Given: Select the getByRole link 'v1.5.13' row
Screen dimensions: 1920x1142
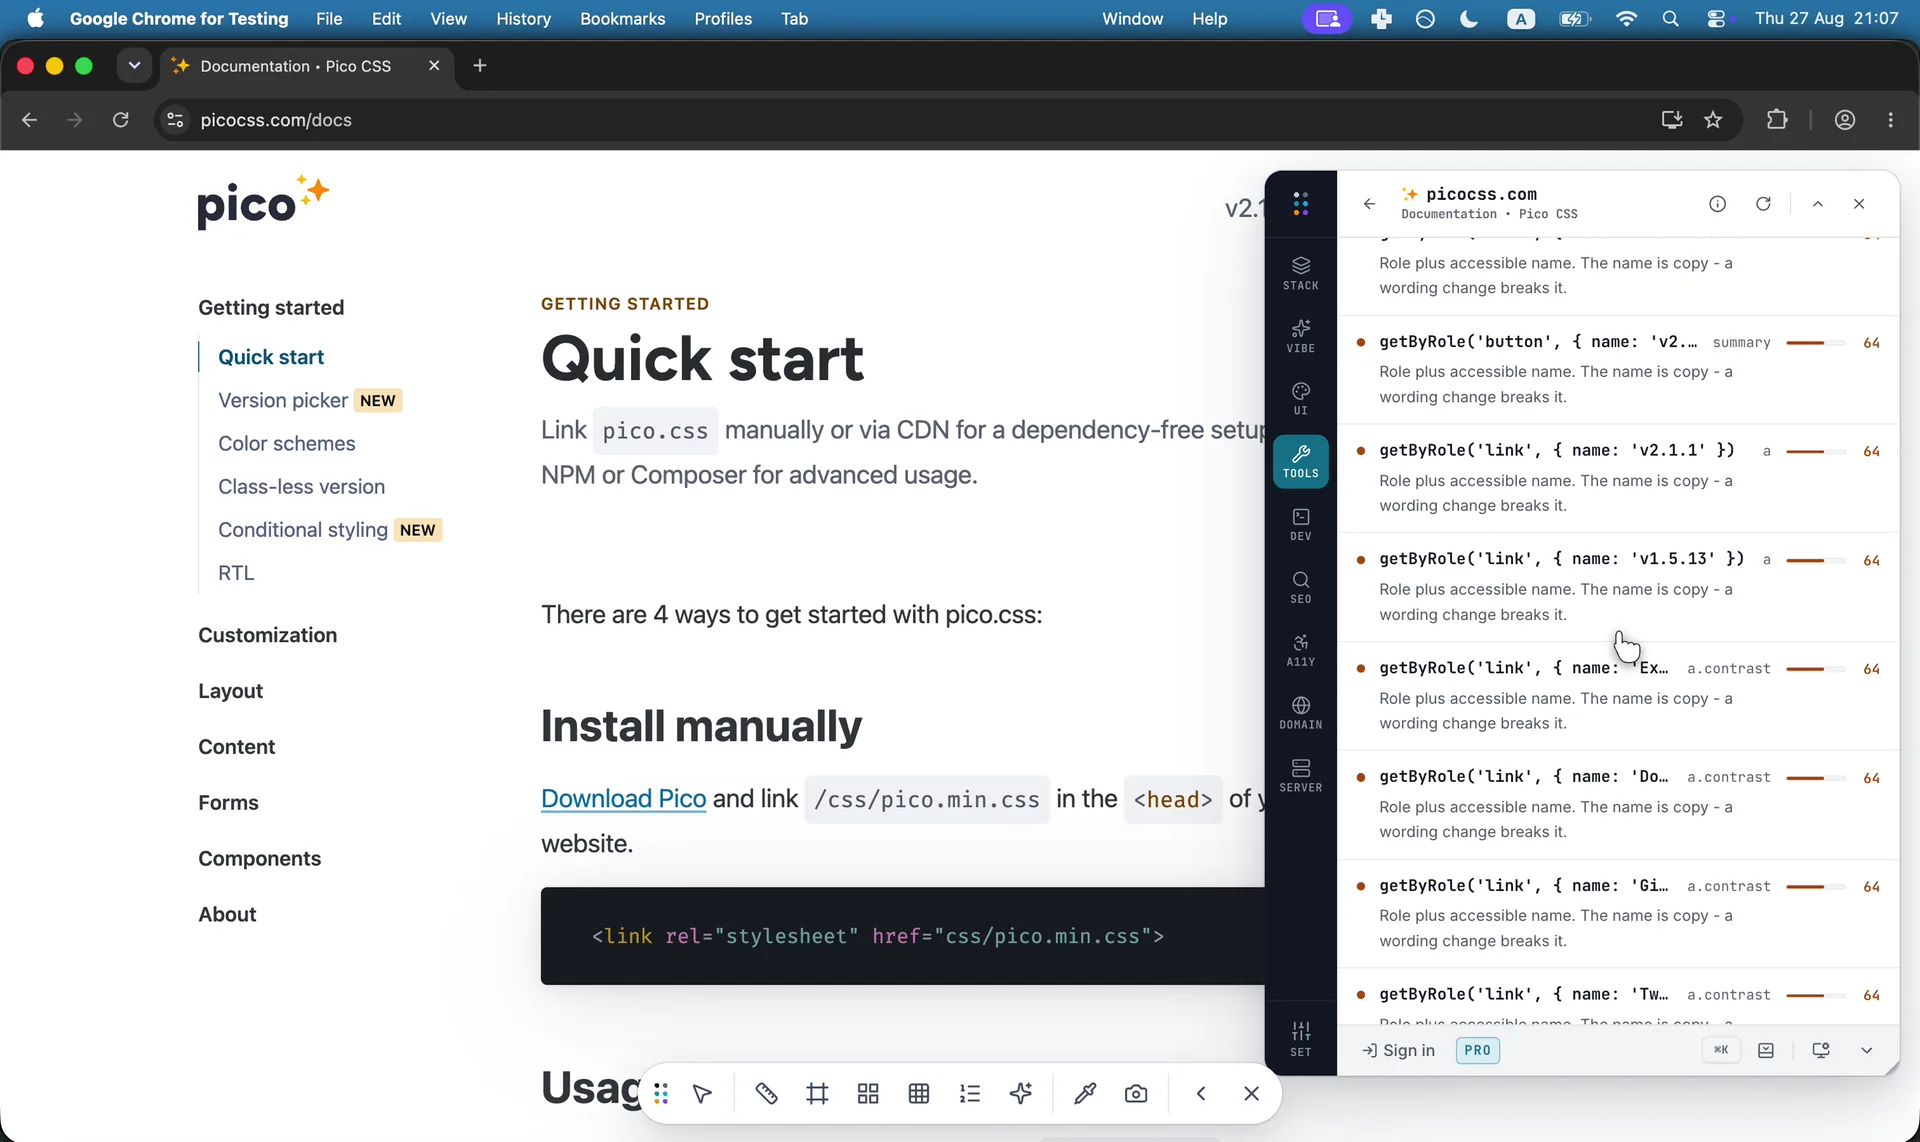Looking at the screenshot, I should point(1618,587).
